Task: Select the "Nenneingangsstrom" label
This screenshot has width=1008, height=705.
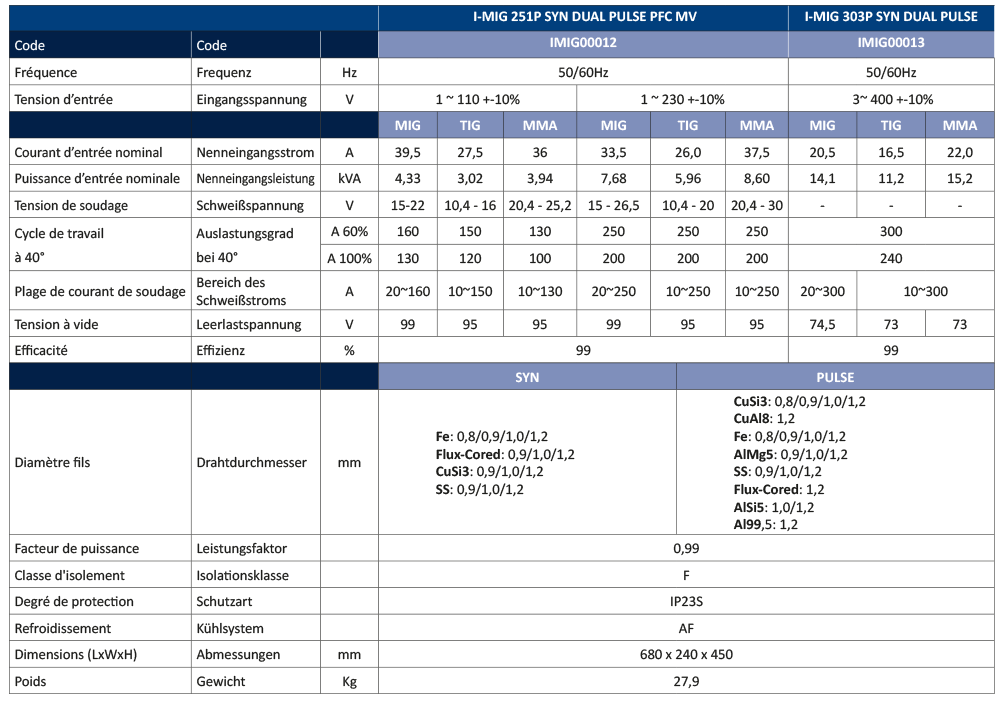Action: 255,153
